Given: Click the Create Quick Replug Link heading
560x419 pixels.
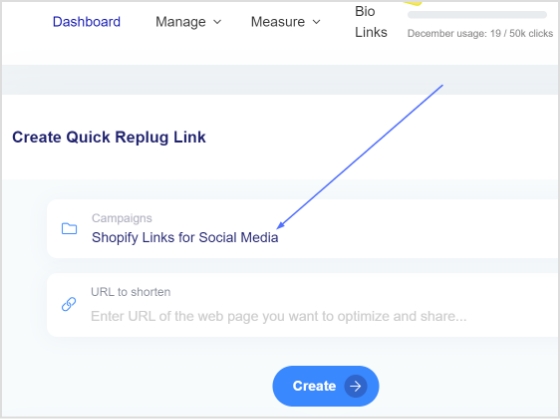Looking at the screenshot, I should click(109, 137).
